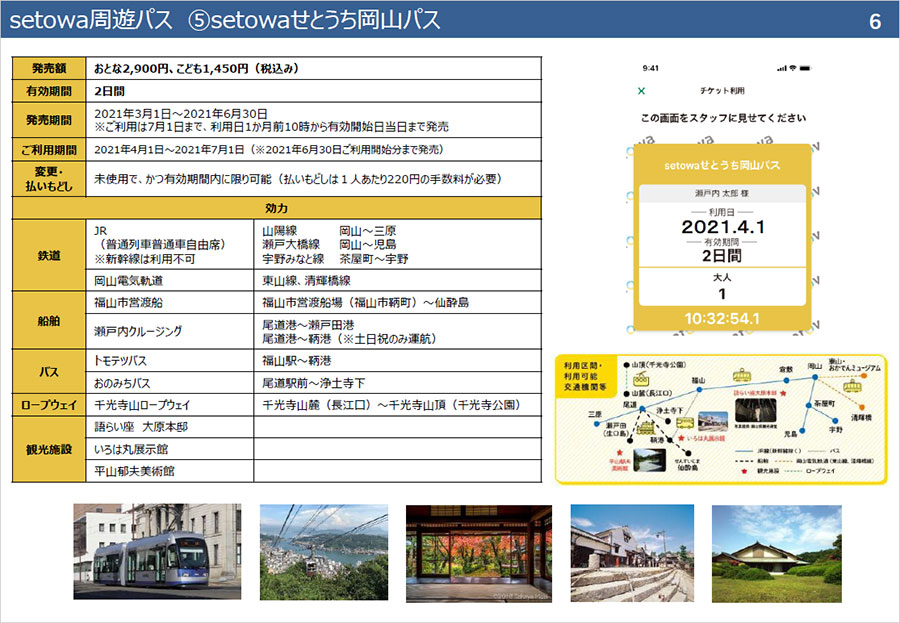Click the black 仙酔島 port dot on map
This screenshot has width=900, height=623.
(x=689, y=452)
